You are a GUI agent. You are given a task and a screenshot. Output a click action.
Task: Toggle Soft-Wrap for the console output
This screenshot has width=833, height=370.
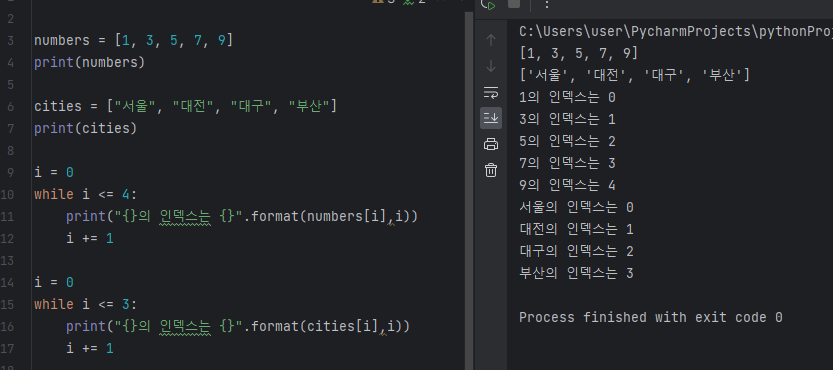(491, 93)
